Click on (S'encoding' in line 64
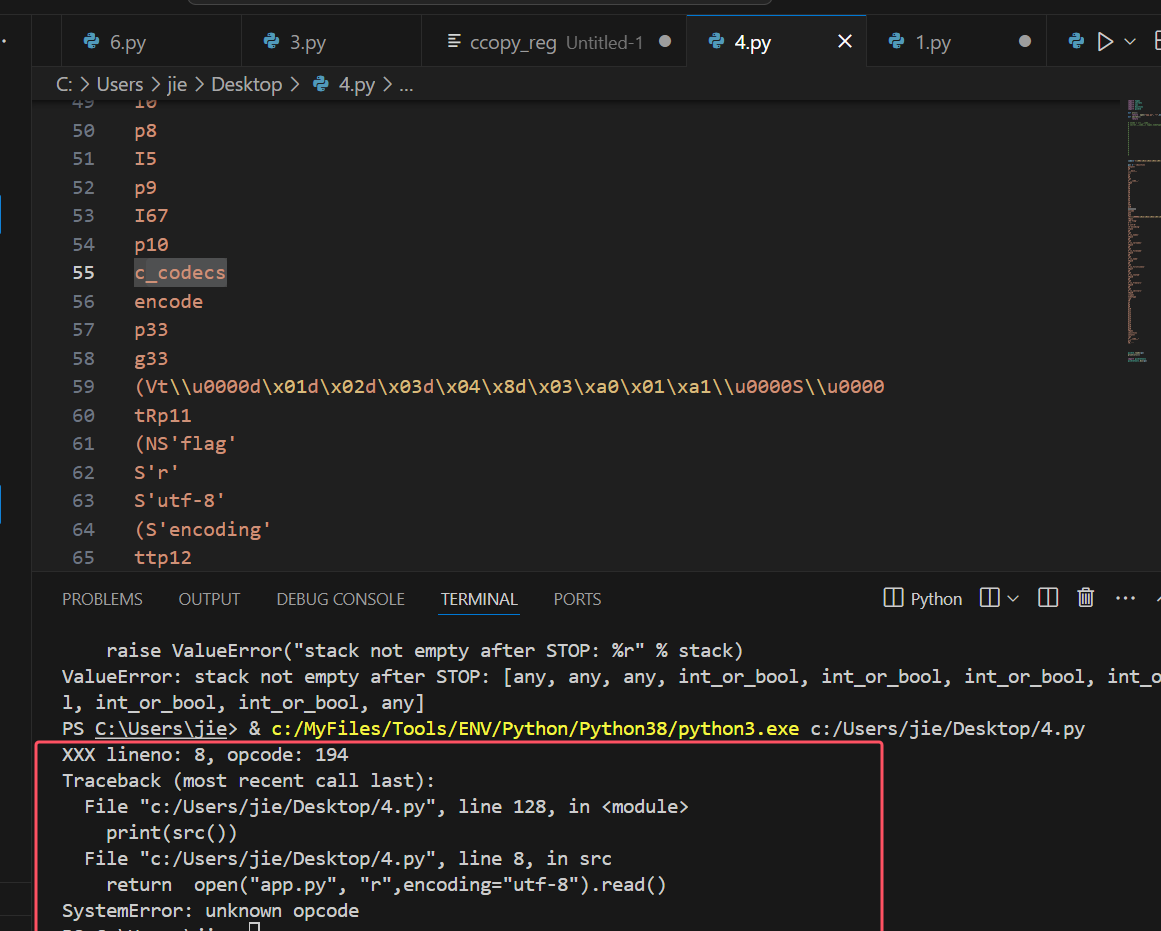Viewport: 1161px width, 931px height. pyautogui.click(x=203, y=530)
